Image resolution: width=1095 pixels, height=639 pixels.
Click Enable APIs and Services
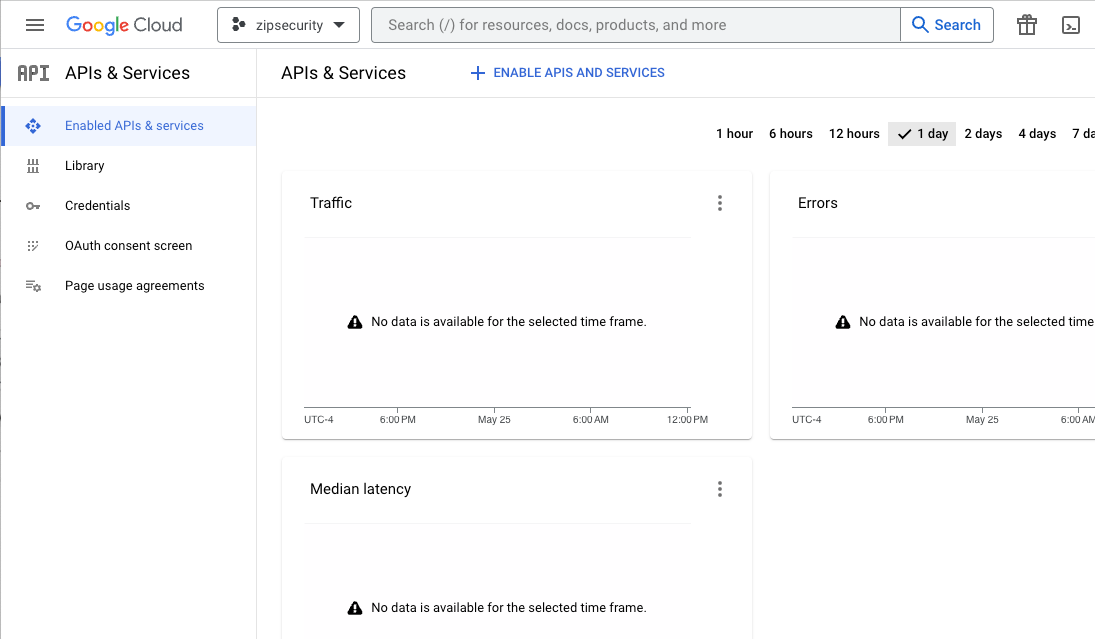[567, 73]
